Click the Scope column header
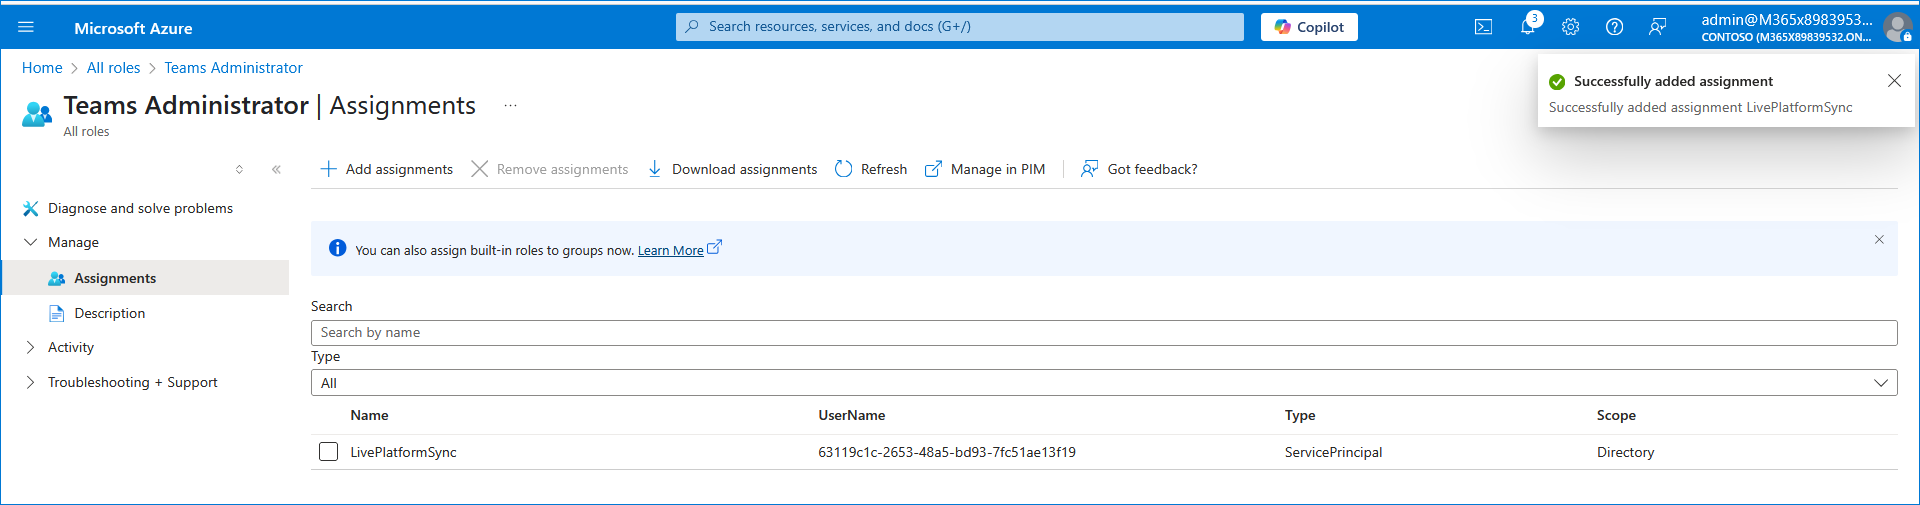This screenshot has height=505, width=1920. tap(1616, 415)
